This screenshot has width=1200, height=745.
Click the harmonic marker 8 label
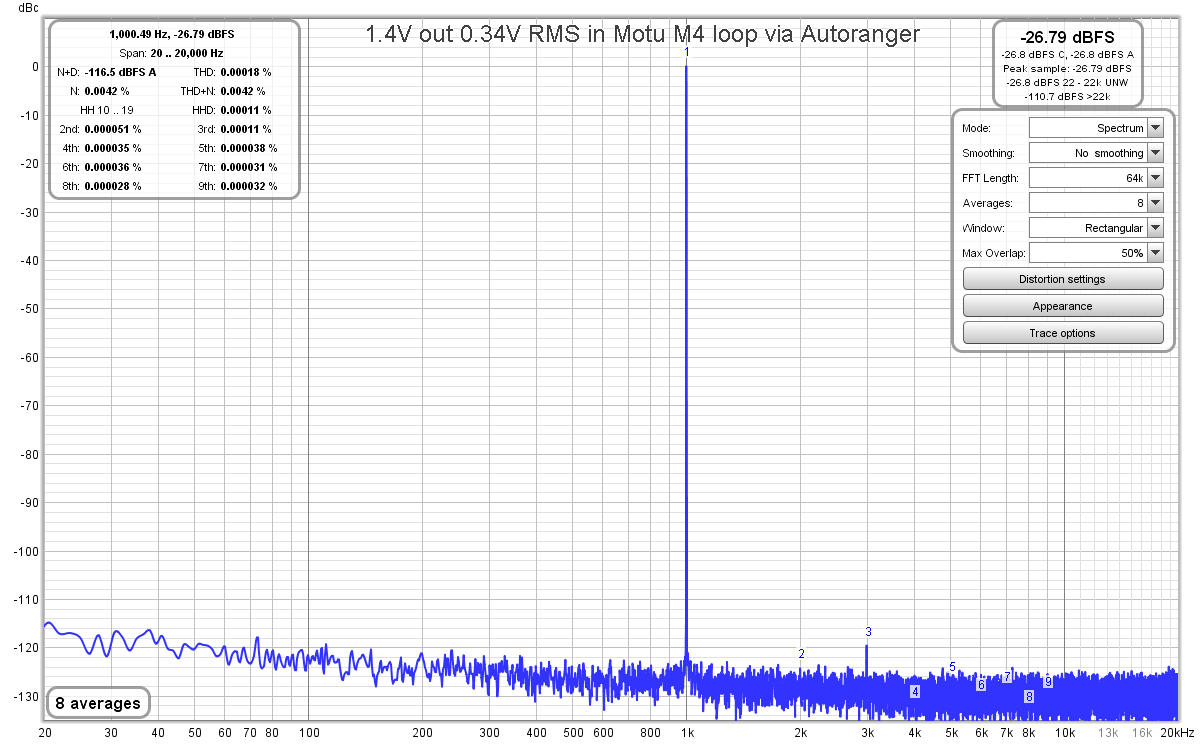click(x=1028, y=697)
